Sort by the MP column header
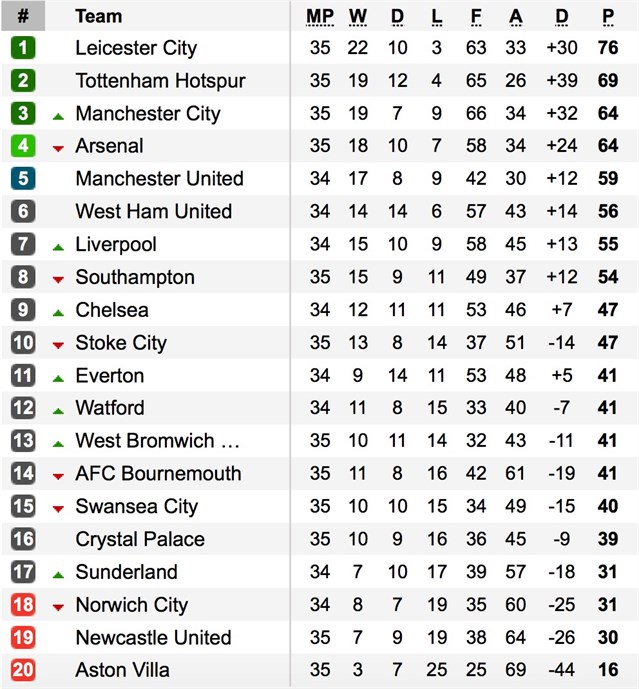 [320, 17]
